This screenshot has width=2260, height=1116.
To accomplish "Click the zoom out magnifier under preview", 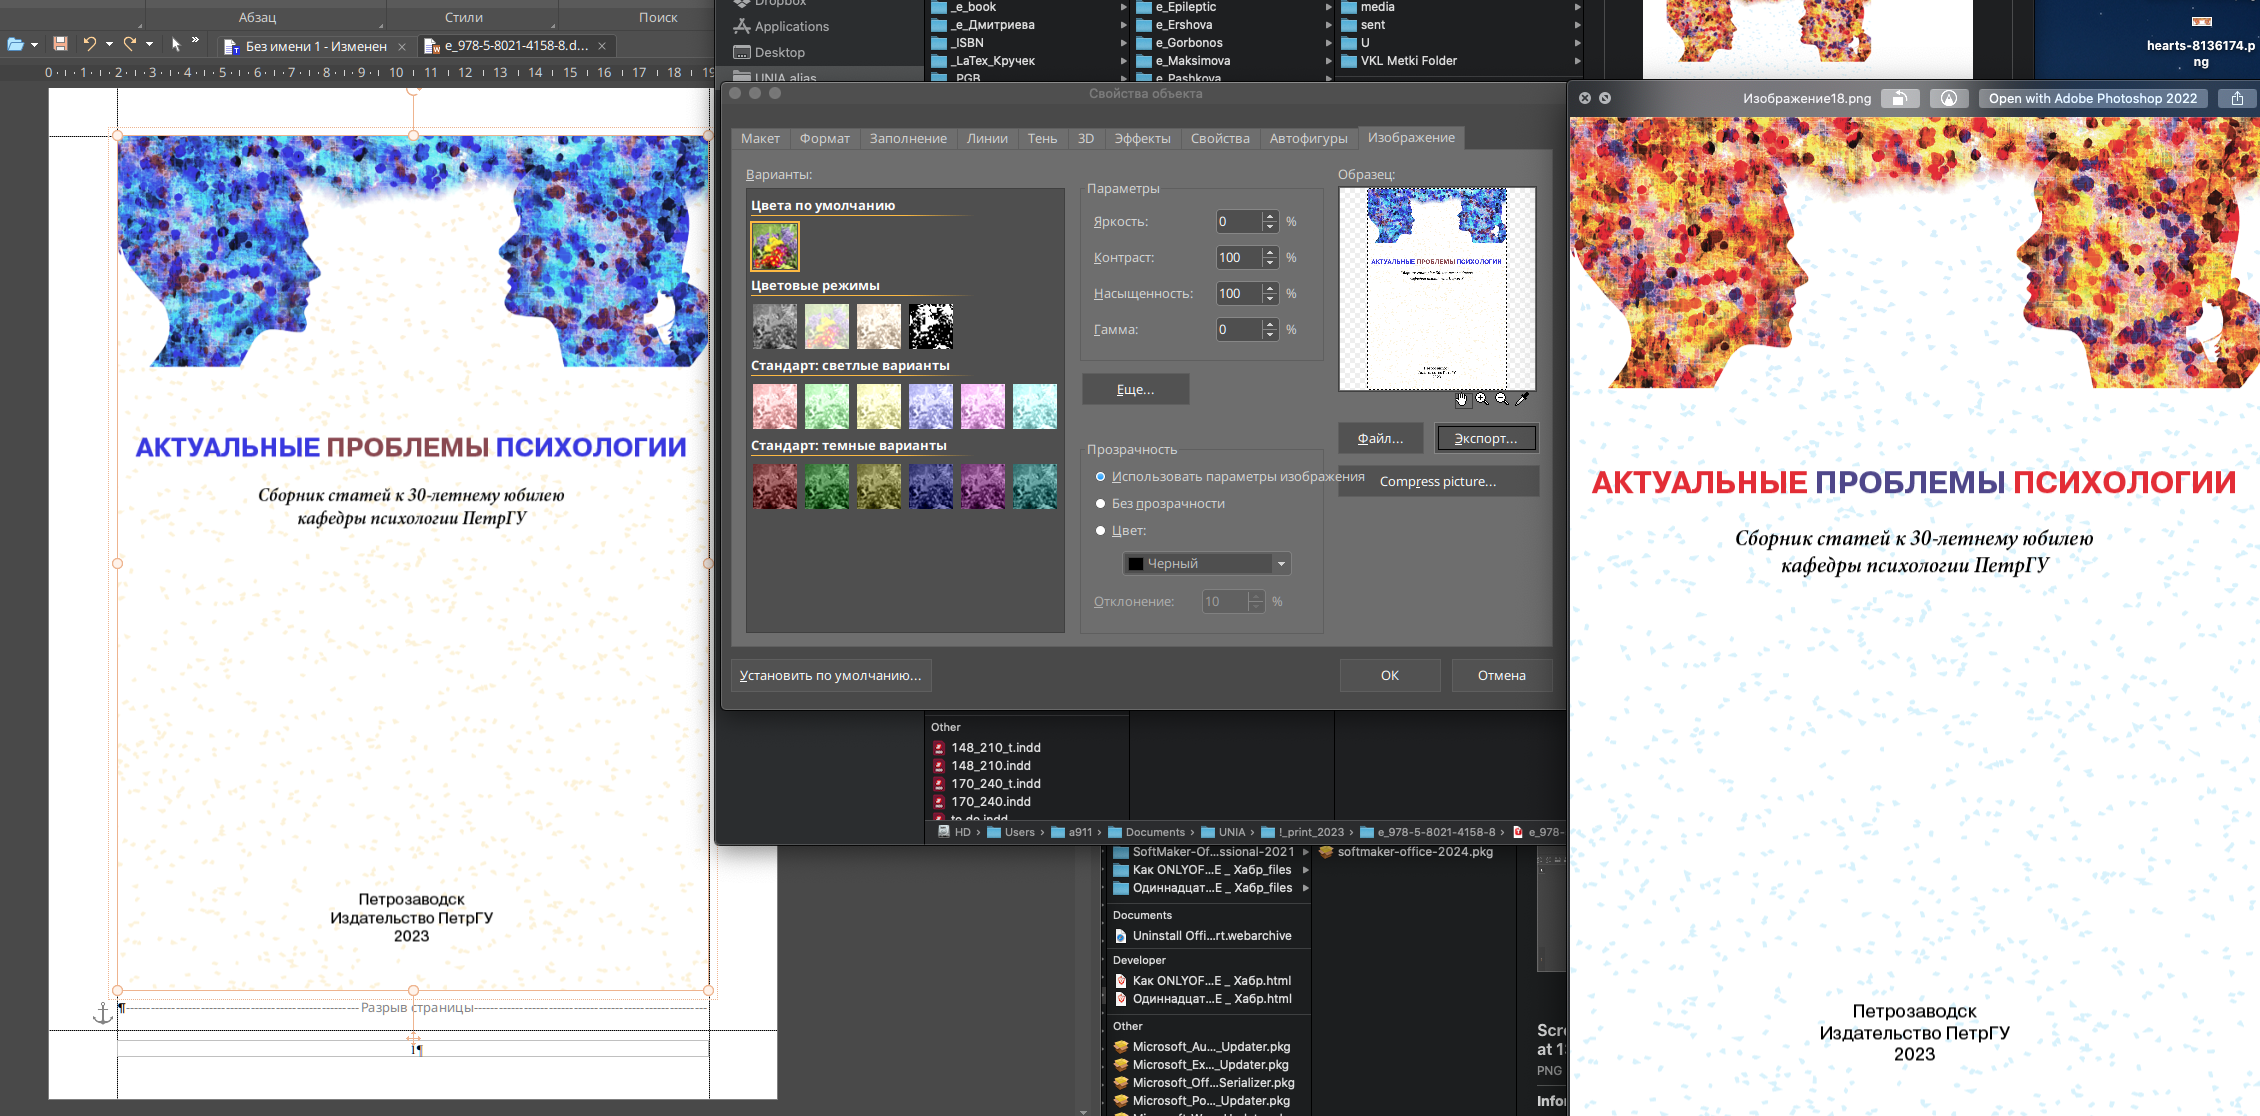I will [x=1502, y=399].
